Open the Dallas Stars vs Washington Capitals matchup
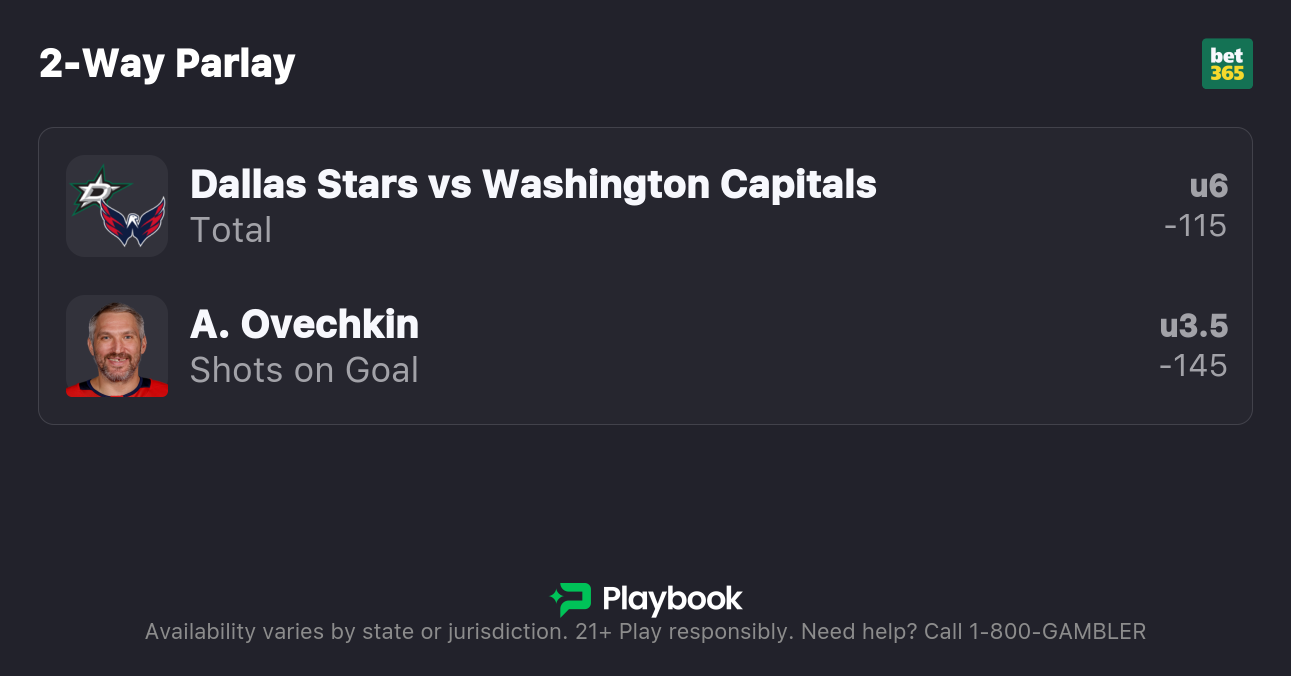 click(533, 184)
